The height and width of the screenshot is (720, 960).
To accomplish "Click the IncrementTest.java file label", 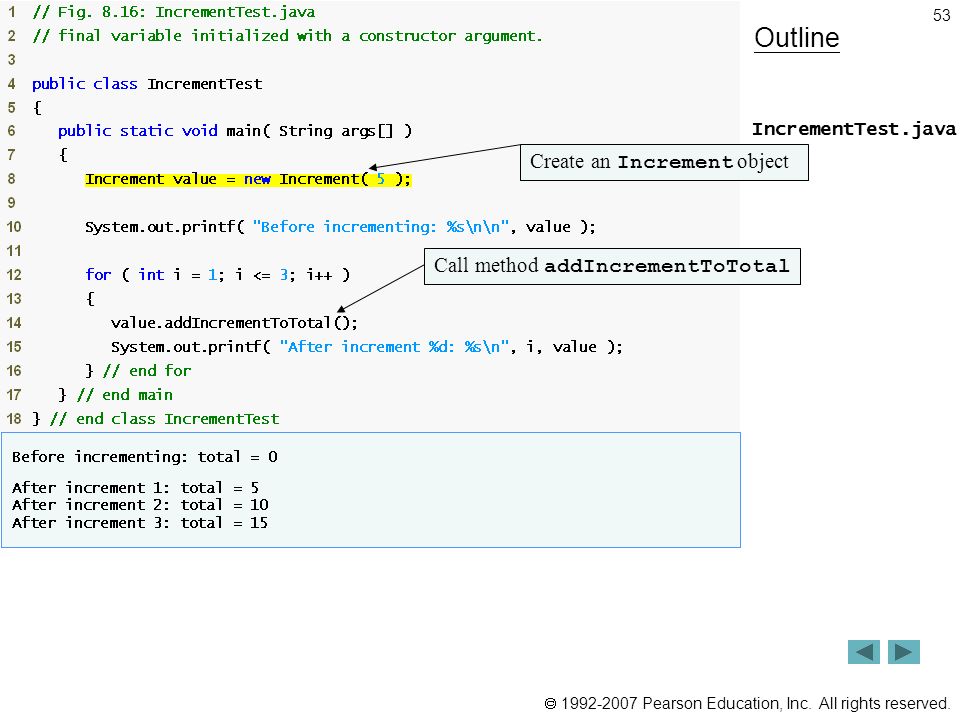I will pos(853,129).
